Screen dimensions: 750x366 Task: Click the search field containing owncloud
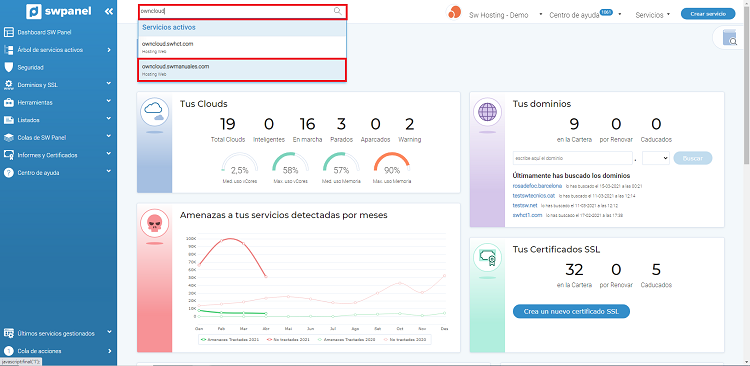tap(242, 12)
